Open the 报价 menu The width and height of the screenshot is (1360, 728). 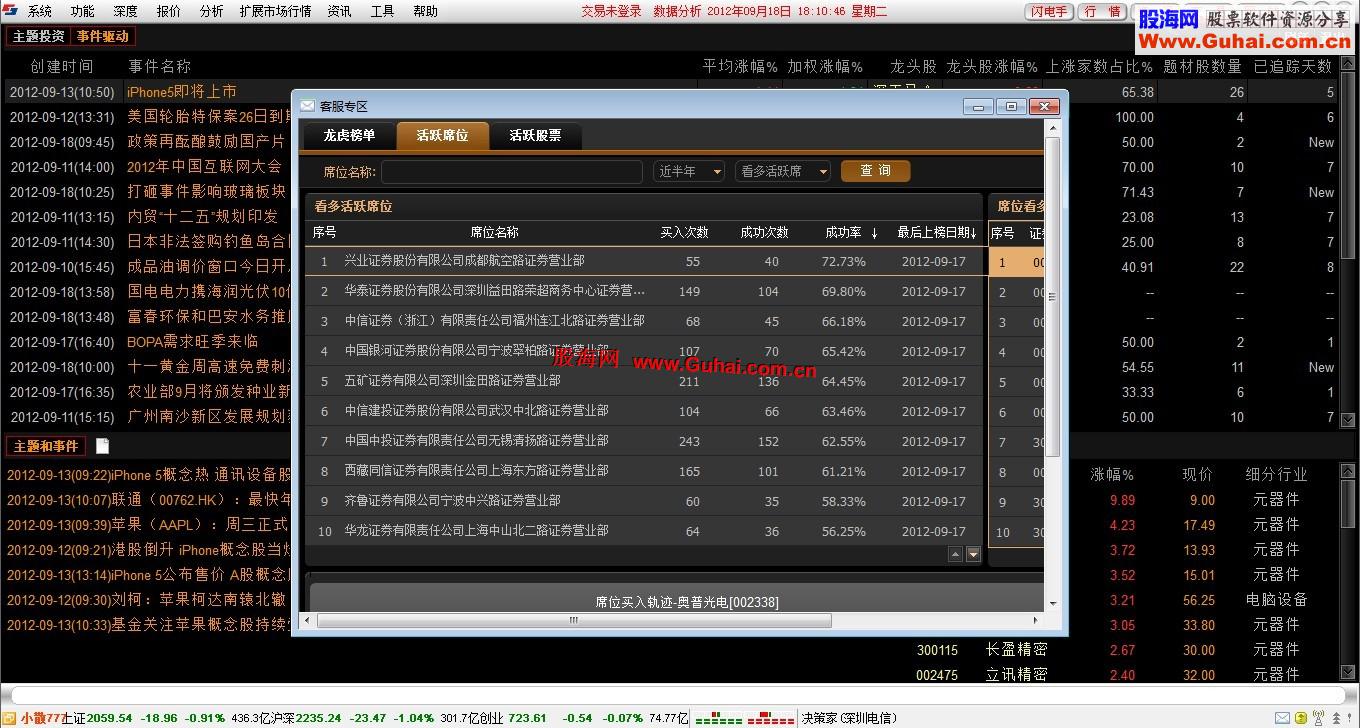click(168, 12)
